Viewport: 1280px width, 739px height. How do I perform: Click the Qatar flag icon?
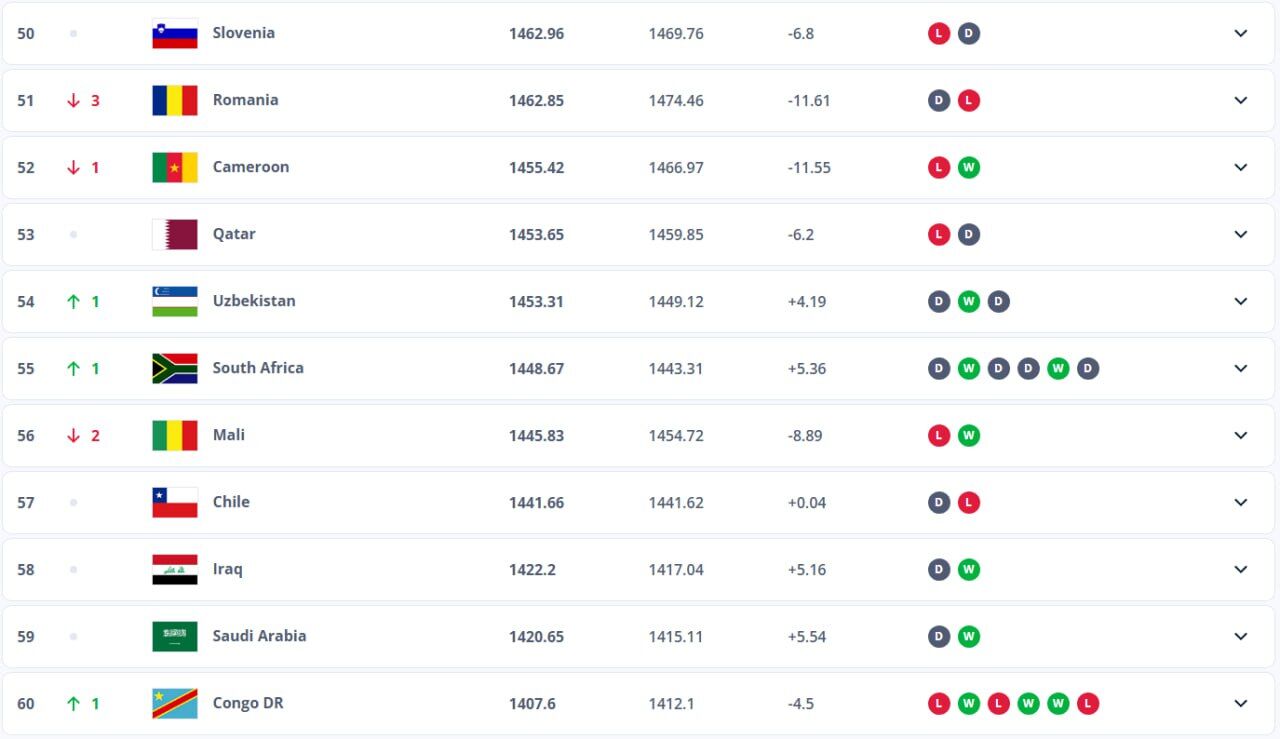click(175, 234)
